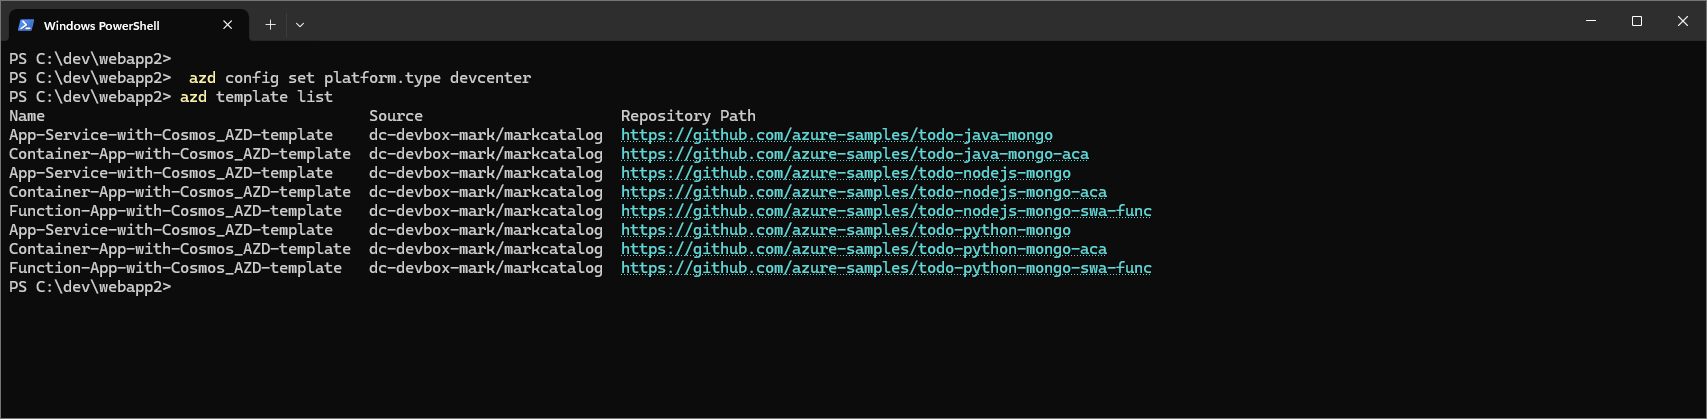The image size is (1707, 419).
Task: Click the 'azd template list' command text
Action: click(256, 97)
